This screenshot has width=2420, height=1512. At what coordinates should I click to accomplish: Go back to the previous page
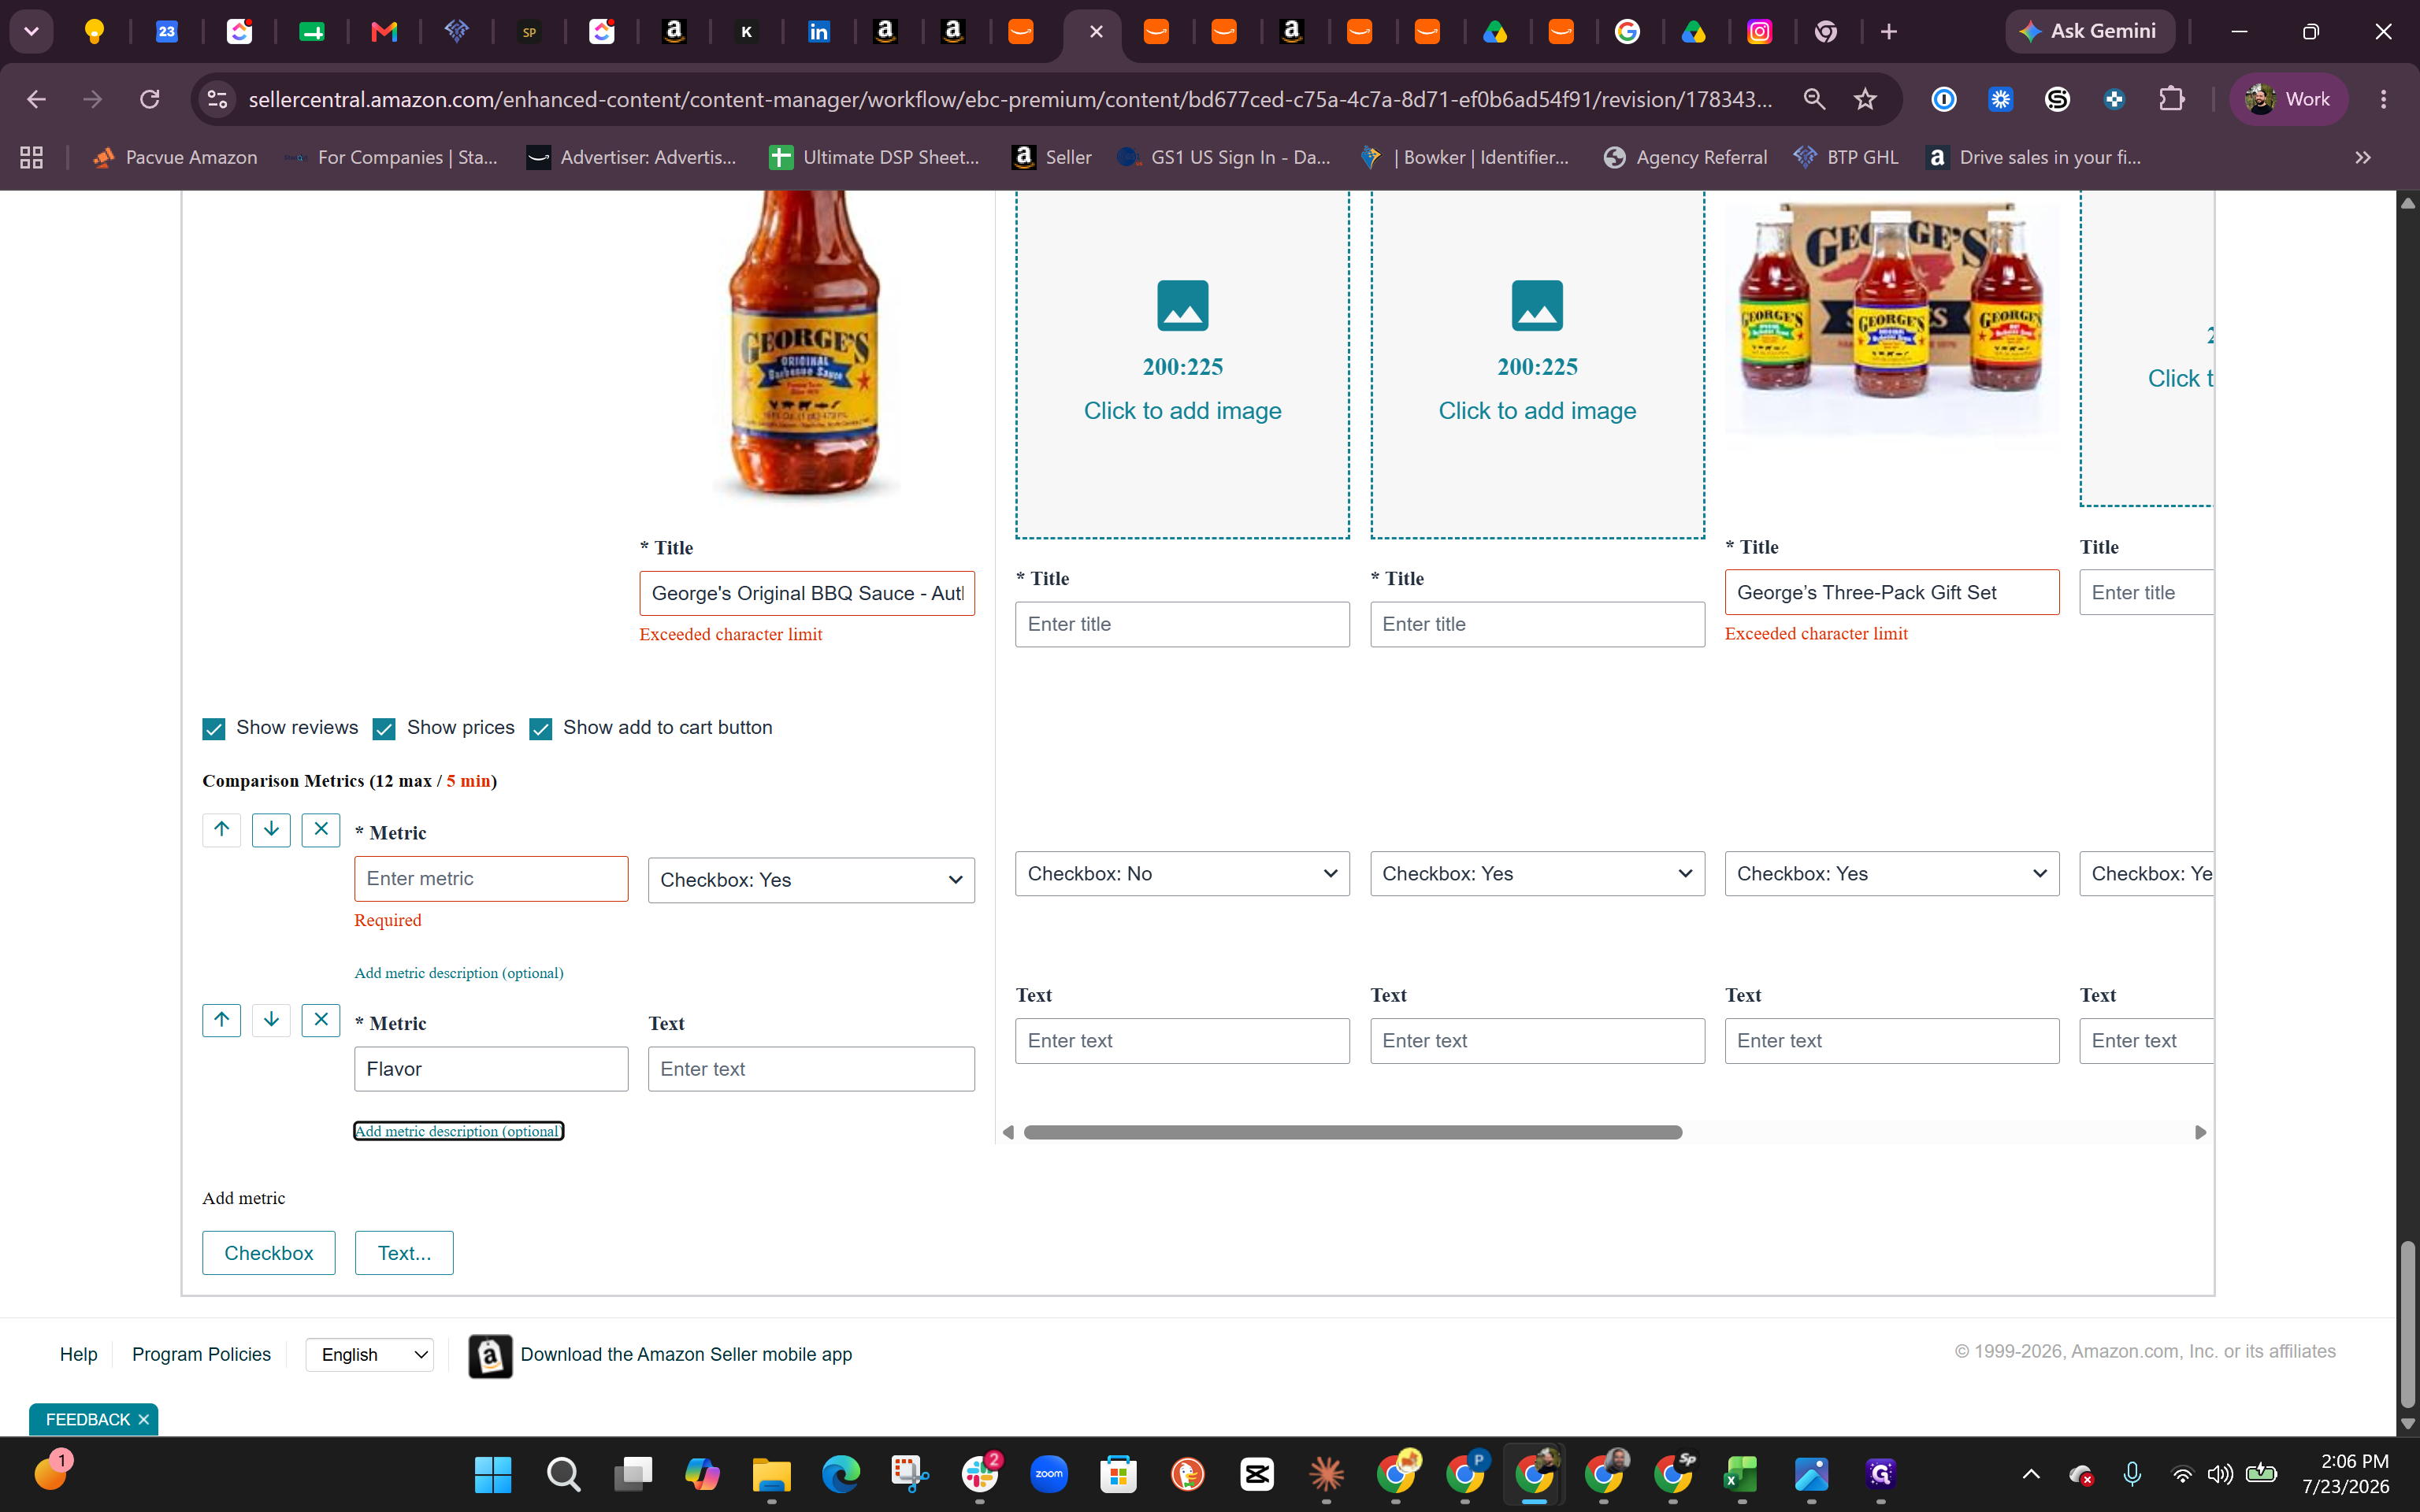36,99
